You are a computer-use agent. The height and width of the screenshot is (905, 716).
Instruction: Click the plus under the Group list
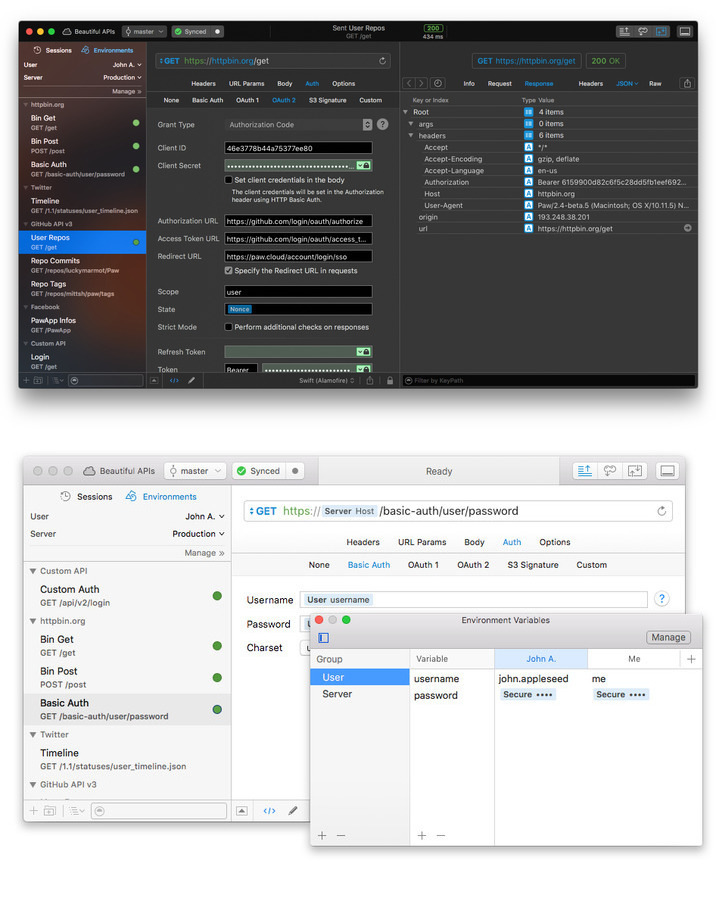pyautogui.click(x=322, y=835)
